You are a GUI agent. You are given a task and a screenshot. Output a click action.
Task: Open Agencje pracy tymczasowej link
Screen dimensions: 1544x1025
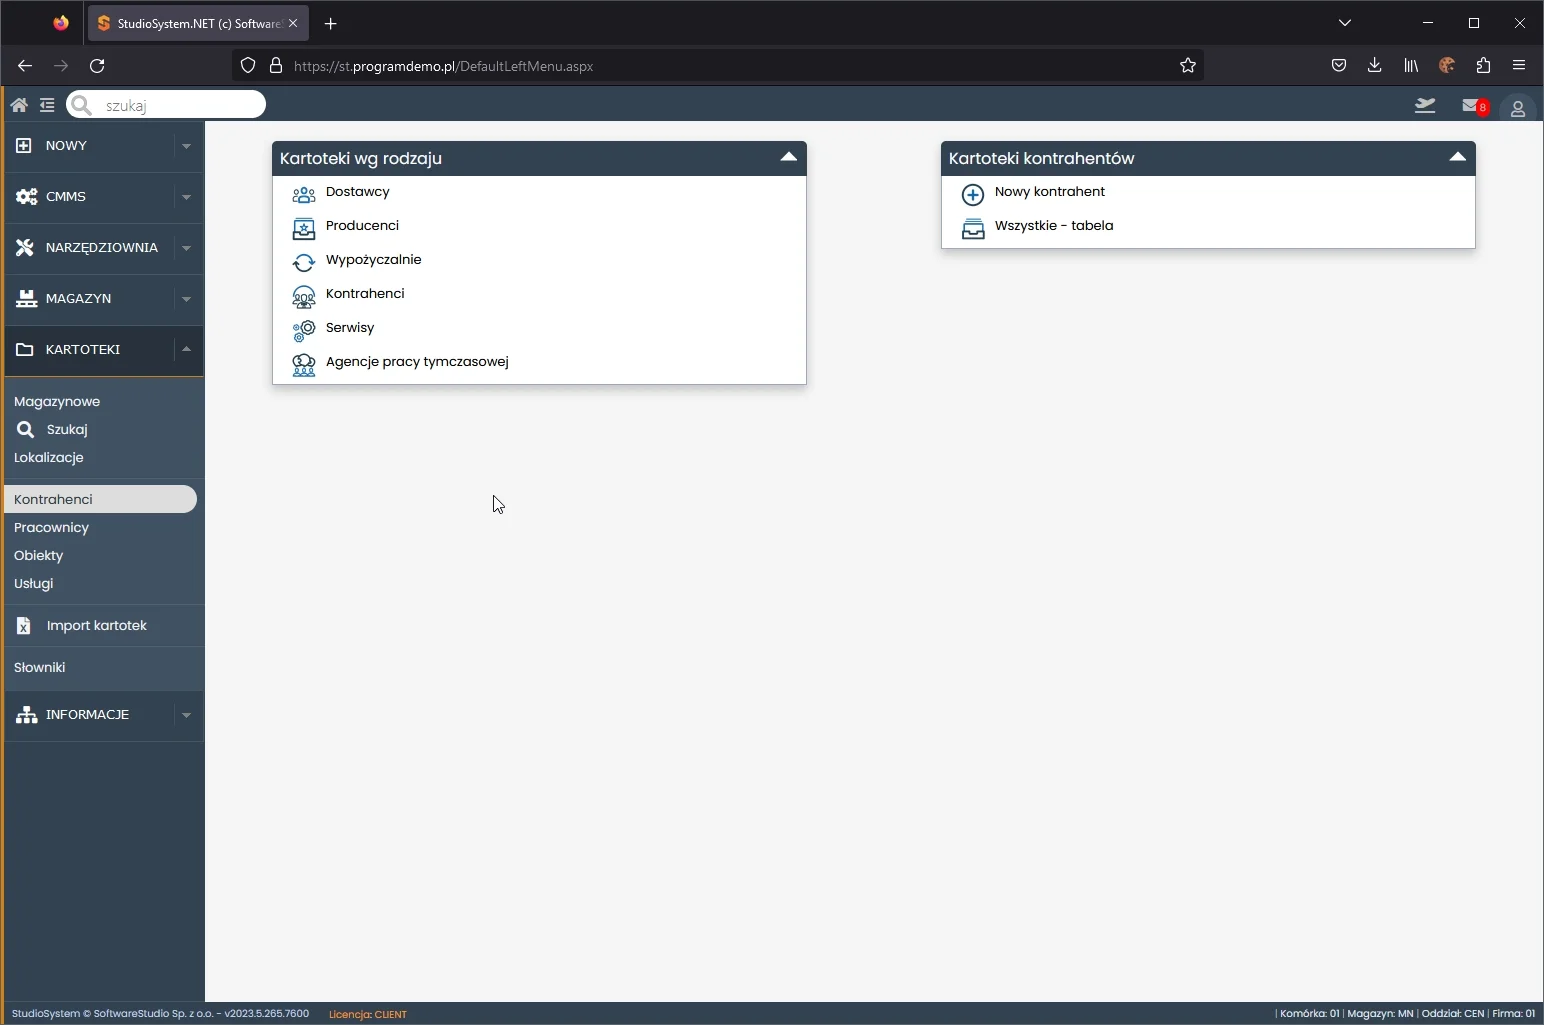tap(417, 362)
